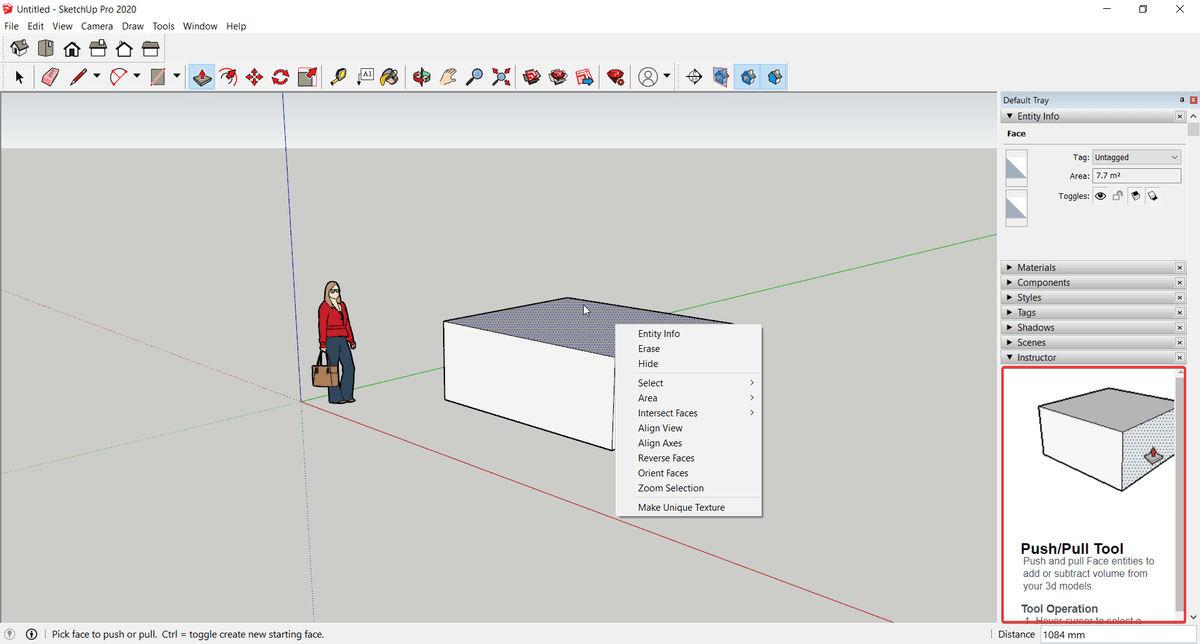1200x644 pixels.
Task: Pick the Eraser tool
Action: pos(49,77)
